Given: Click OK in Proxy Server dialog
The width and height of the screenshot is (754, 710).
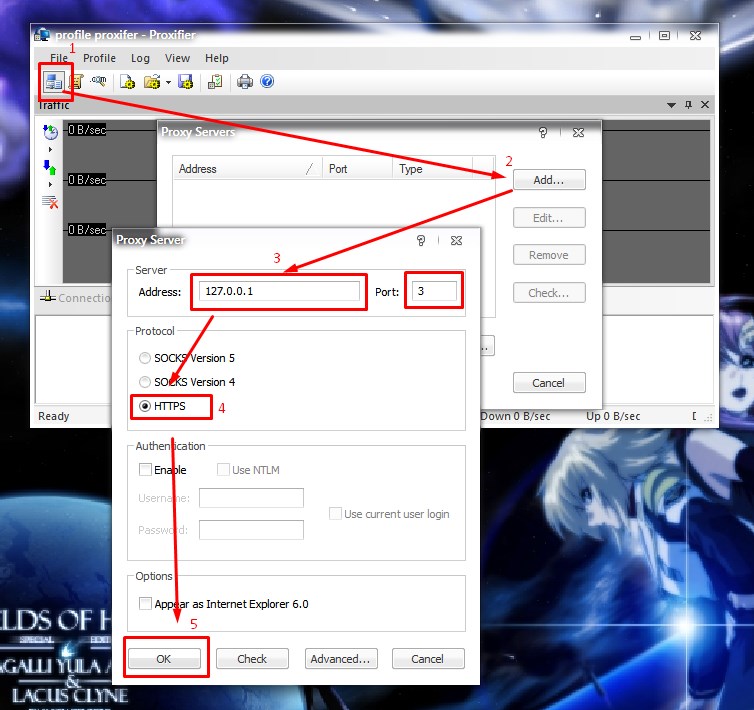Looking at the screenshot, I should pyautogui.click(x=164, y=659).
